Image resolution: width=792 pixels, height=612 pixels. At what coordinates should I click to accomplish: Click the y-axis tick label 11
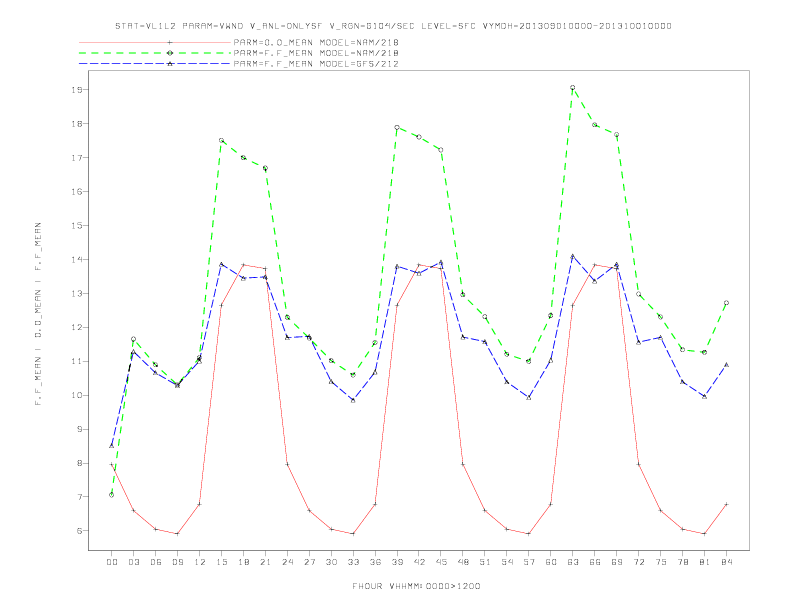tap(77, 362)
